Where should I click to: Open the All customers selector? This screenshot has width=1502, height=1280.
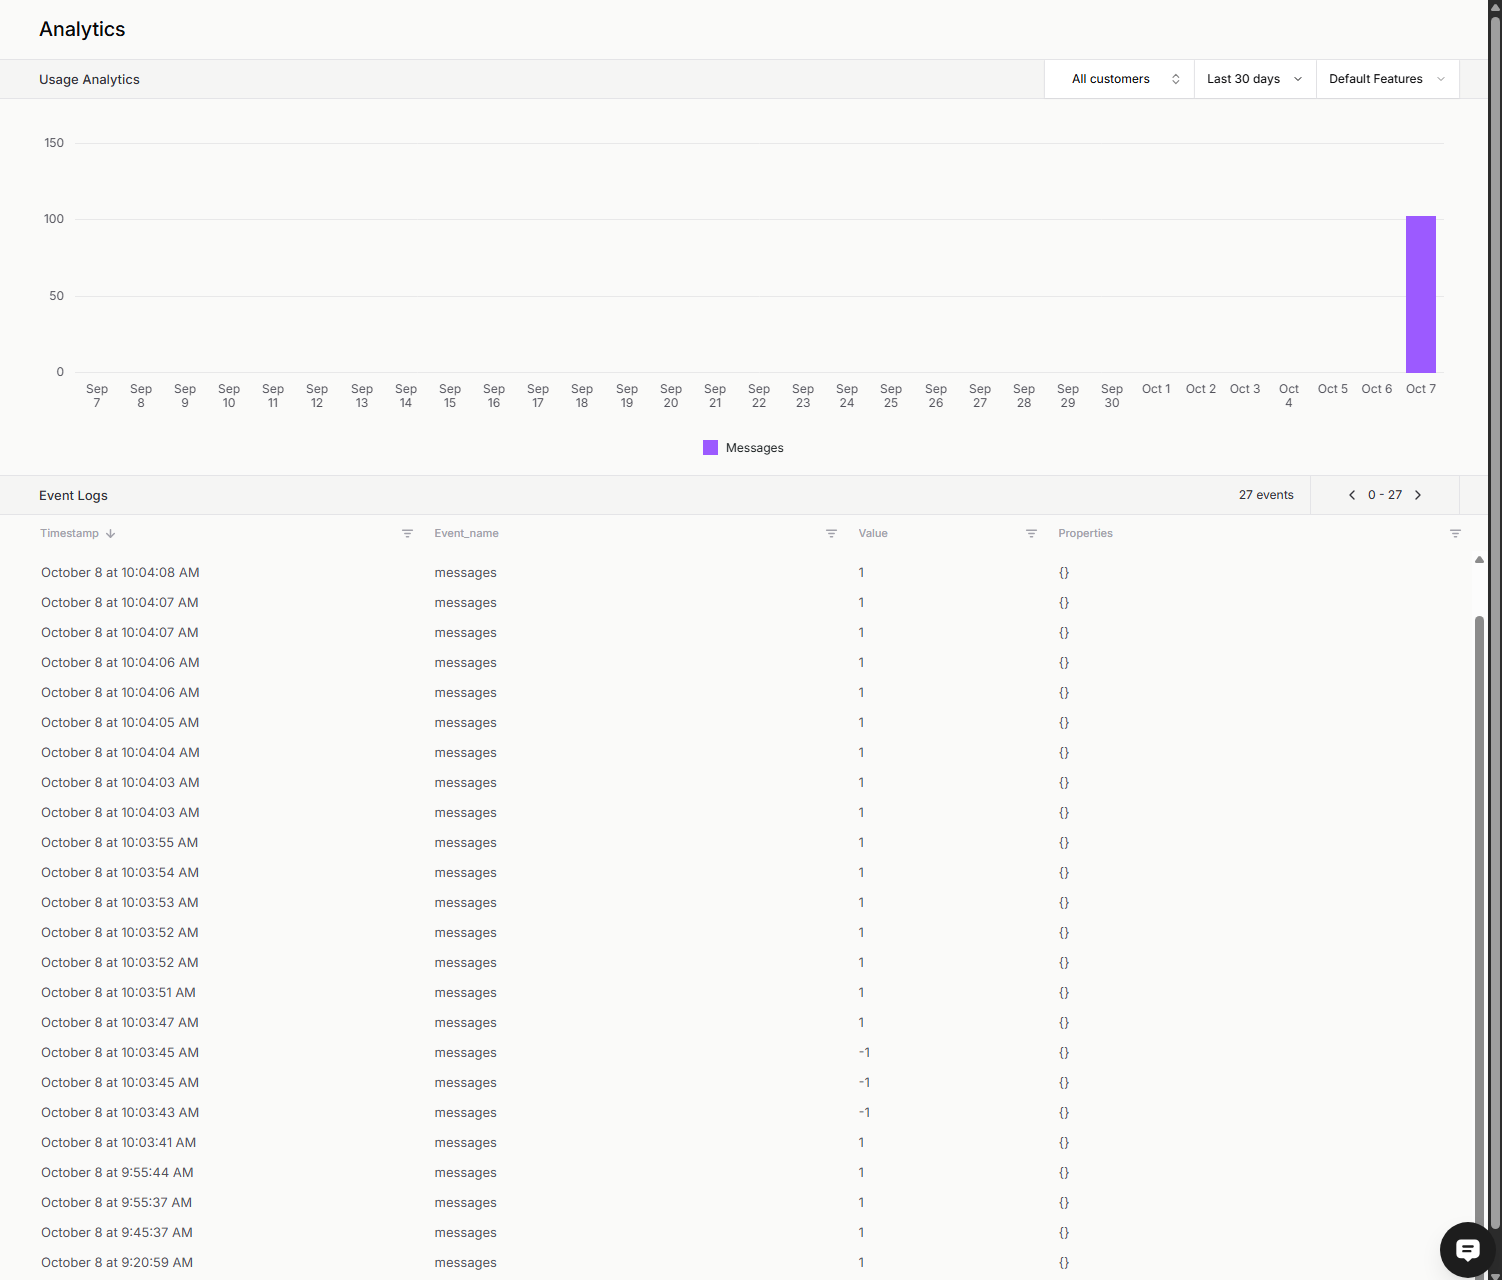(x=1120, y=79)
